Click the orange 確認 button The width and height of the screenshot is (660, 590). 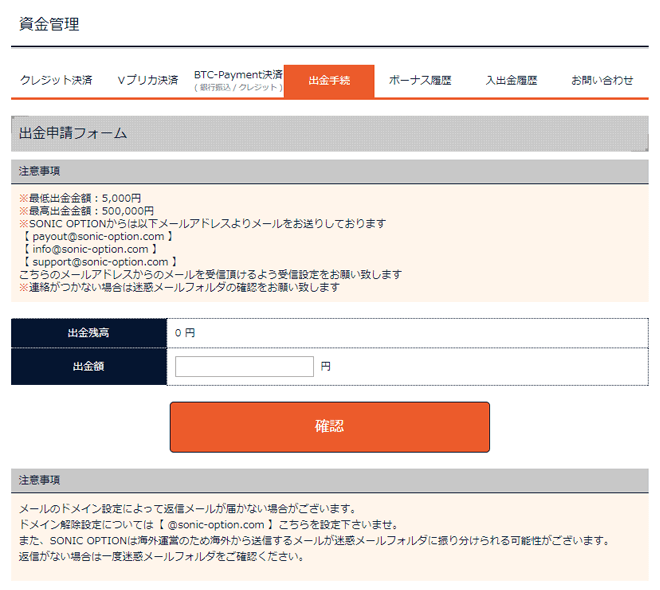(x=330, y=427)
